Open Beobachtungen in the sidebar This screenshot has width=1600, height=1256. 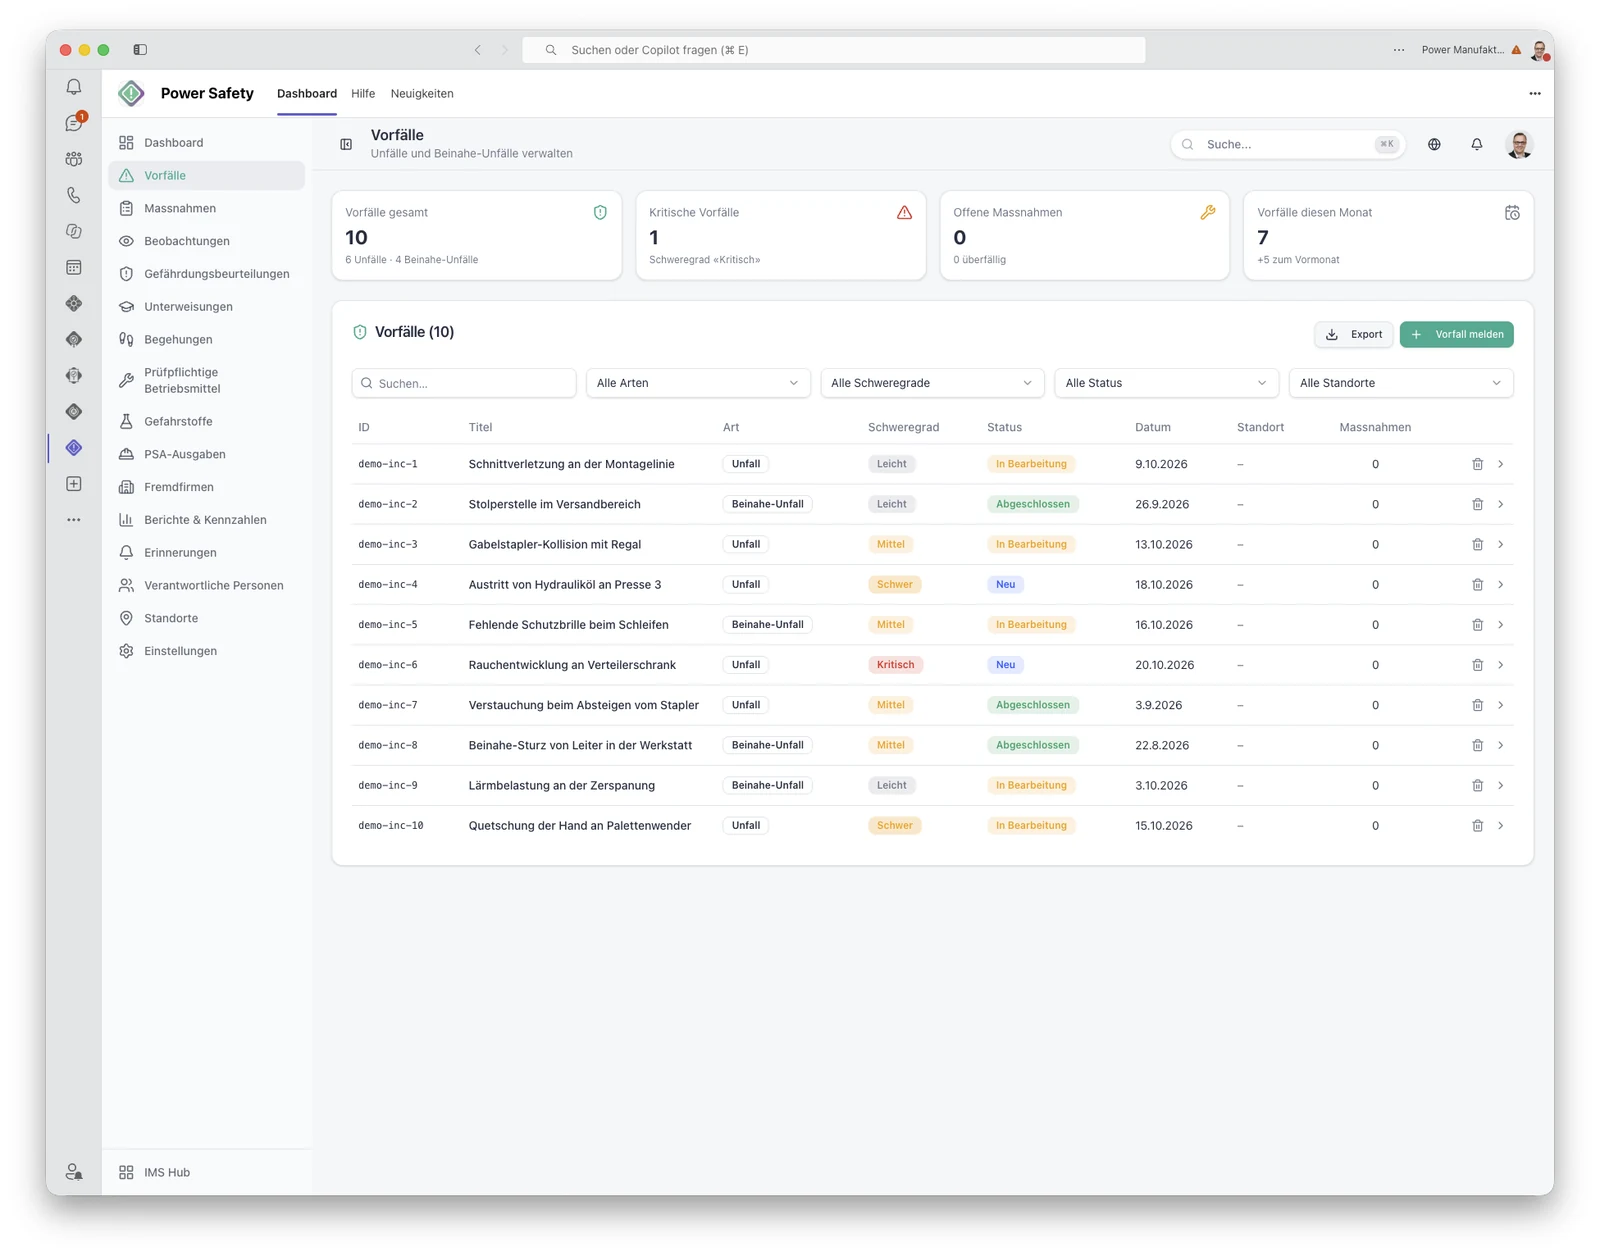207,241
